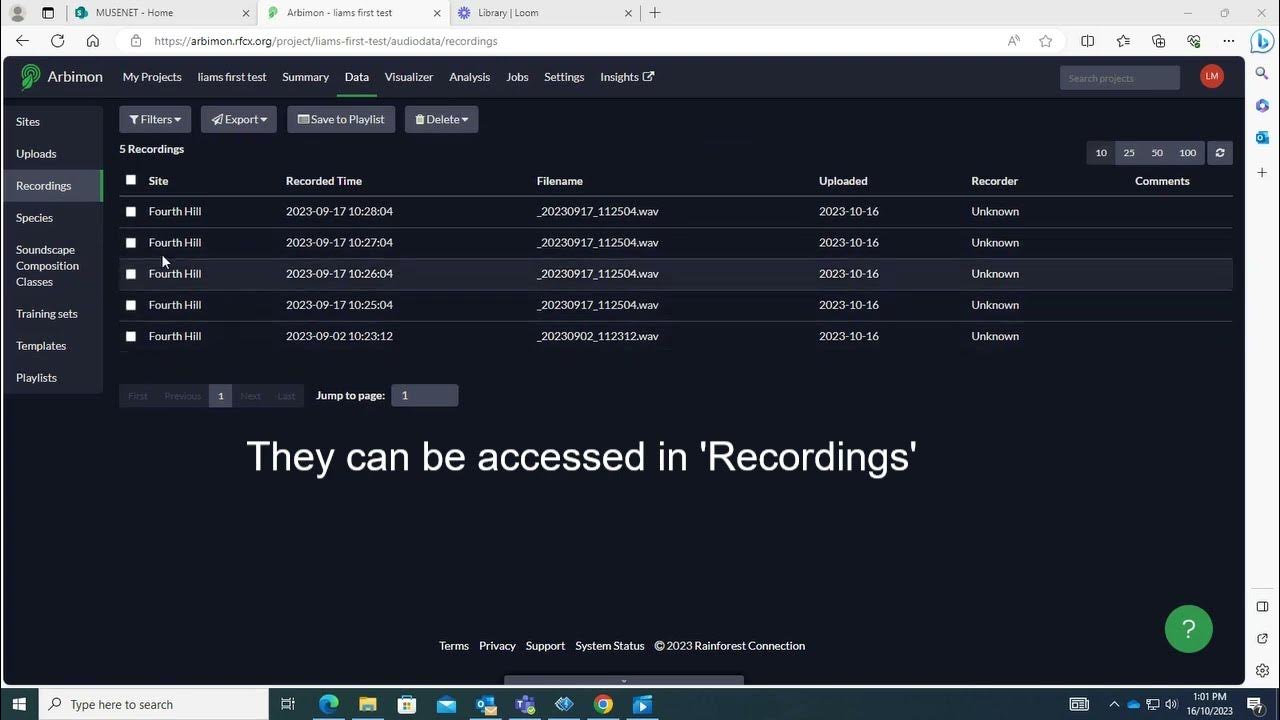This screenshot has width=1280, height=720.
Task: Open Edge sidebar search icon
Action: pyautogui.click(x=1262, y=74)
